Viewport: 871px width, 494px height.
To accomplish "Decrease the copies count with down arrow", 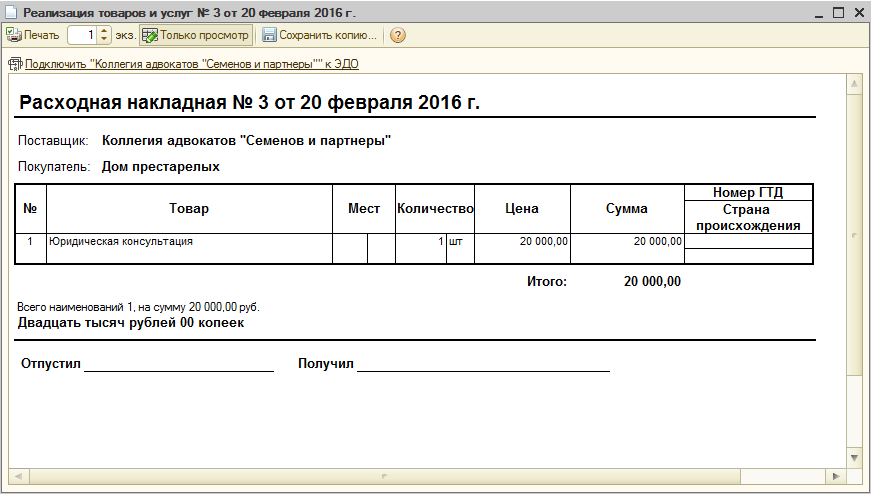I will [104, 39].
